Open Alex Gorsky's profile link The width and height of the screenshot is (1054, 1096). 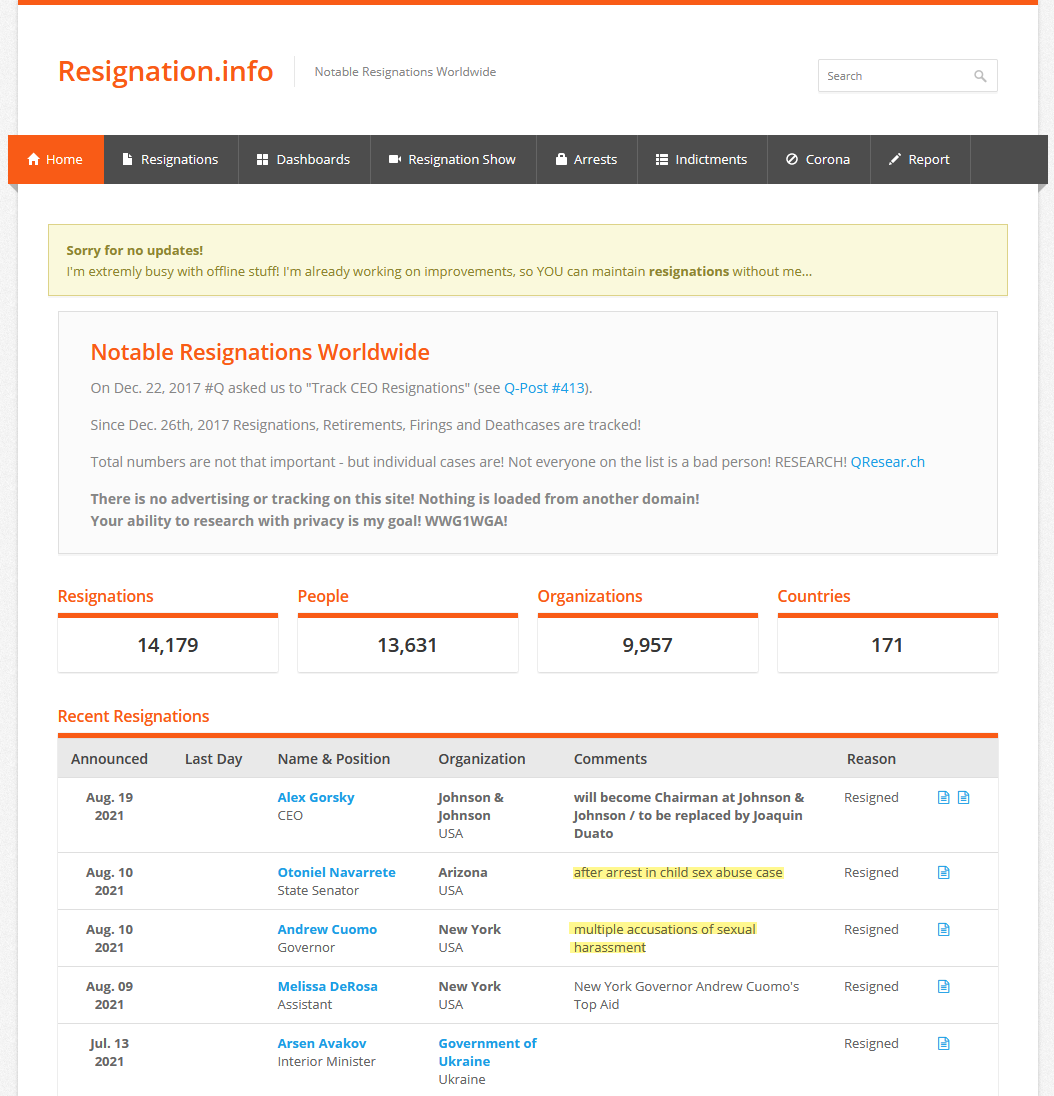(316, 798)
